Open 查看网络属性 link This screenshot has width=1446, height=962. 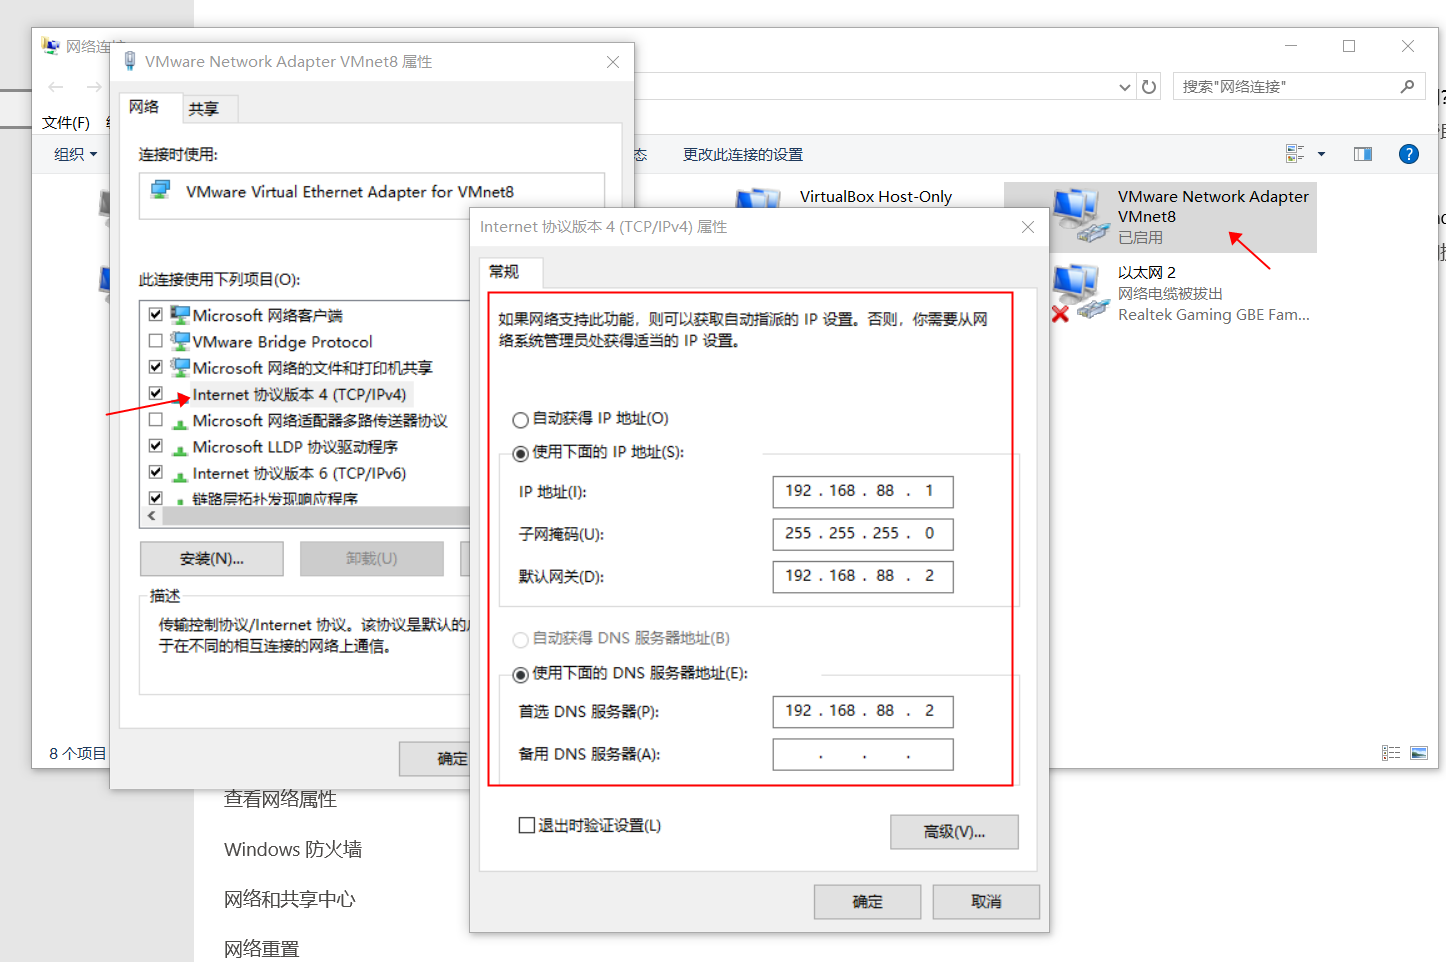coord(280,799)
